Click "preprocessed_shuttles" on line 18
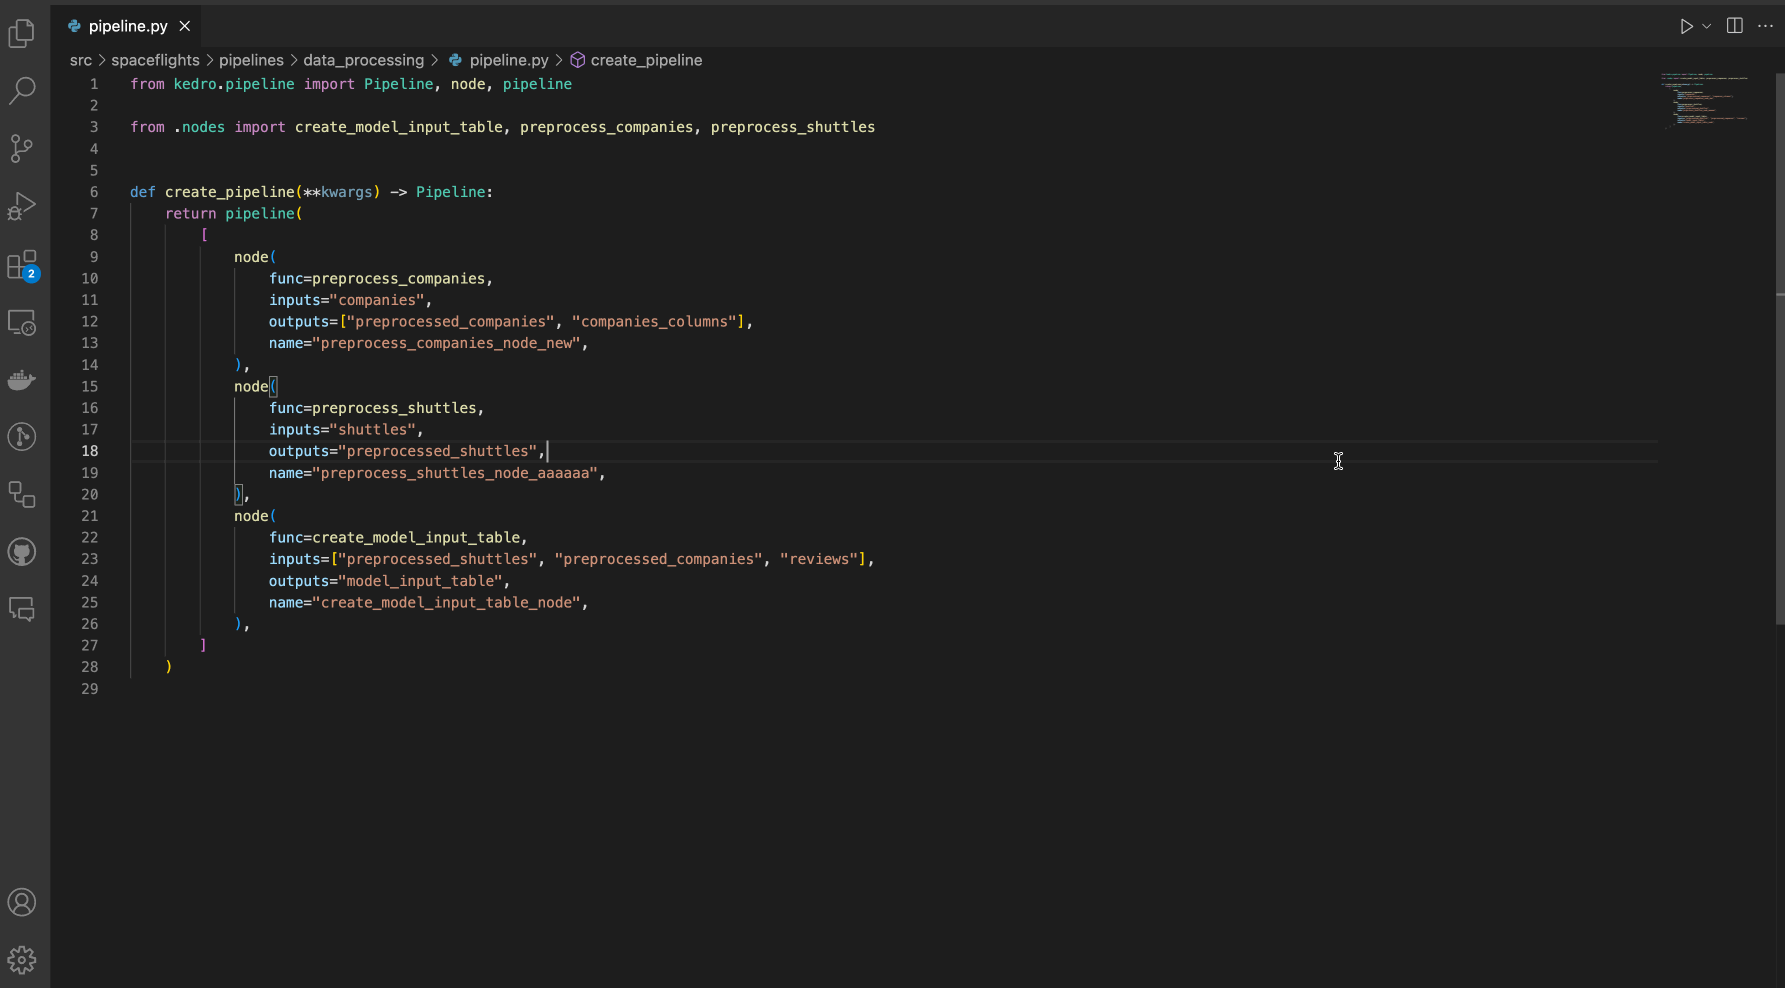Image resolution: width=1785 pixels, height=988 pixels. click(438, 451)
